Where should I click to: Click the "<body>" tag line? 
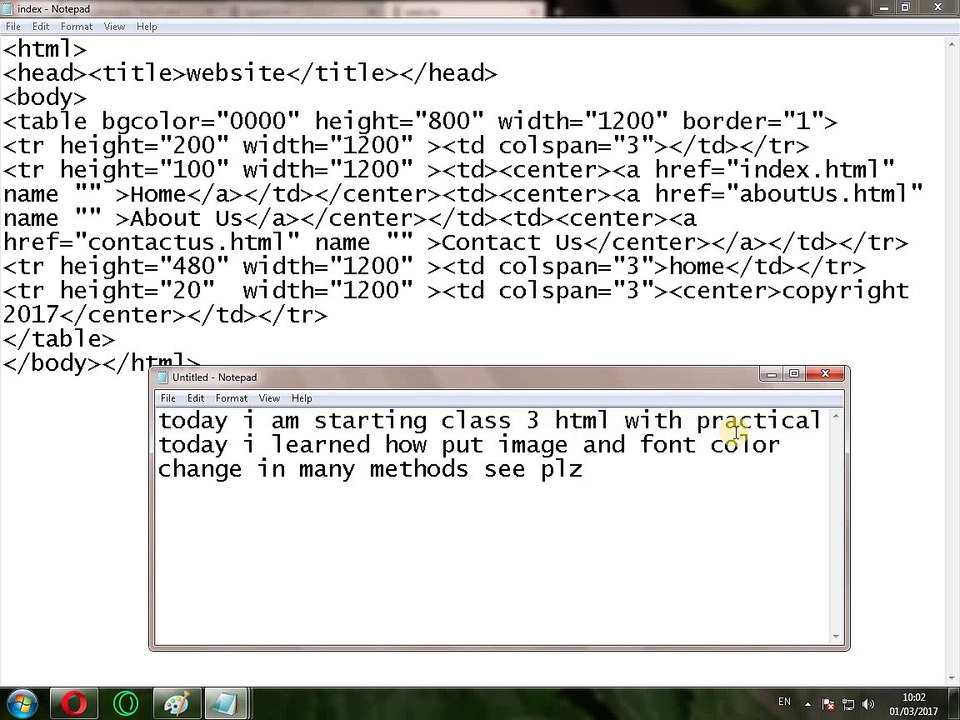click(x=45, y=97)
